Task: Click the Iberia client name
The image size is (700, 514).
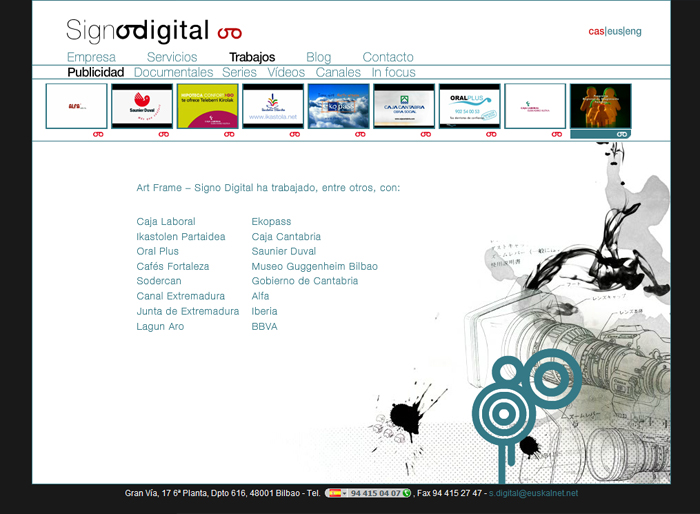Action: point(264,311)
